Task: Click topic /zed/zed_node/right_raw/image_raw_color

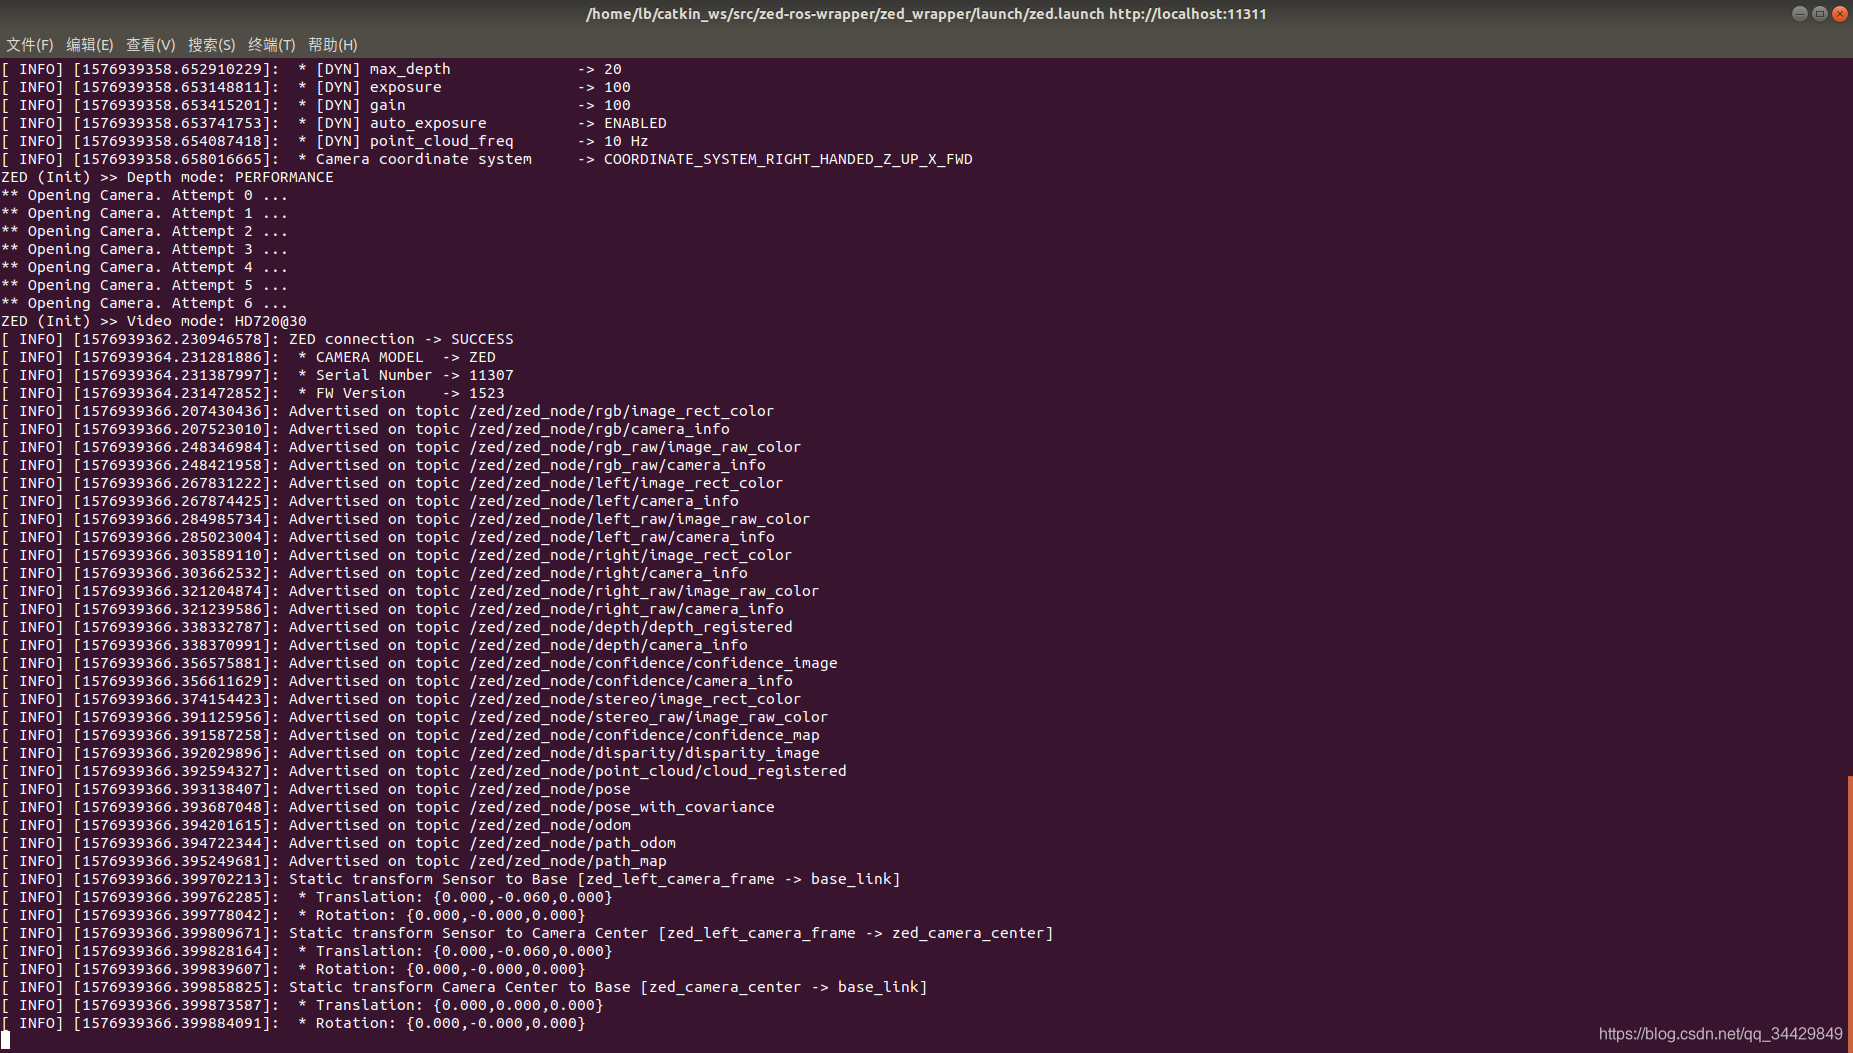Action: click(644, 591)
